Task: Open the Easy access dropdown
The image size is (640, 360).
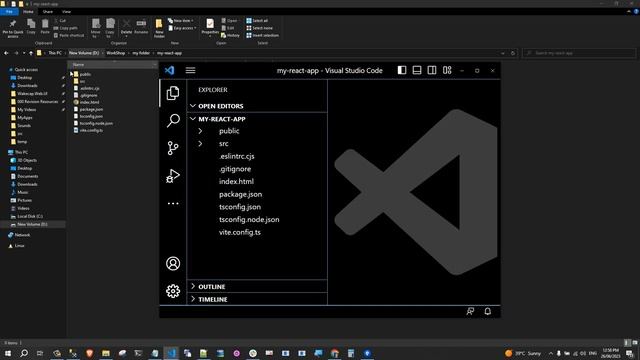Action: click(x=182, y=28)
